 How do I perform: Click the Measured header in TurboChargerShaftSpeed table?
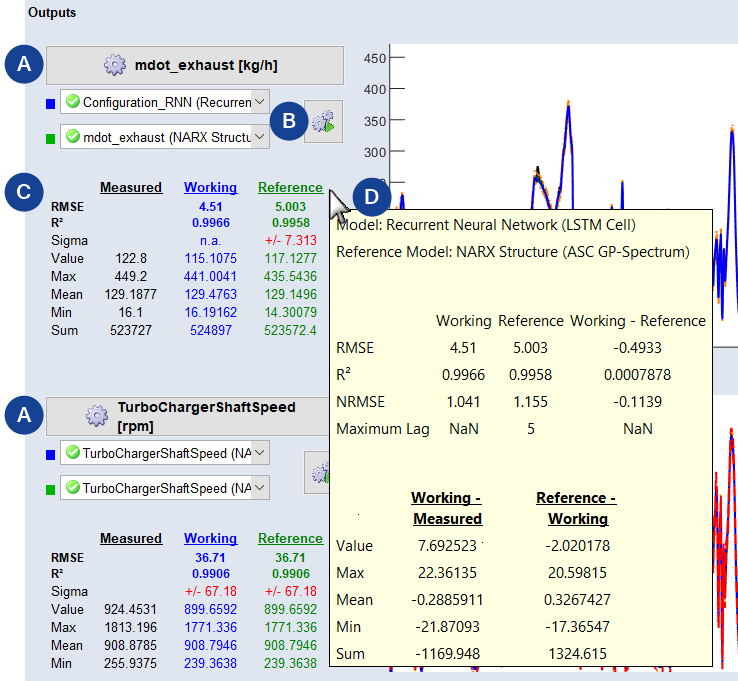[131, 538]
